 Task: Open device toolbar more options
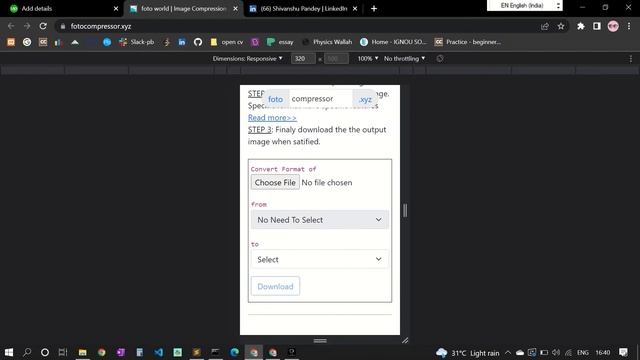631,59
